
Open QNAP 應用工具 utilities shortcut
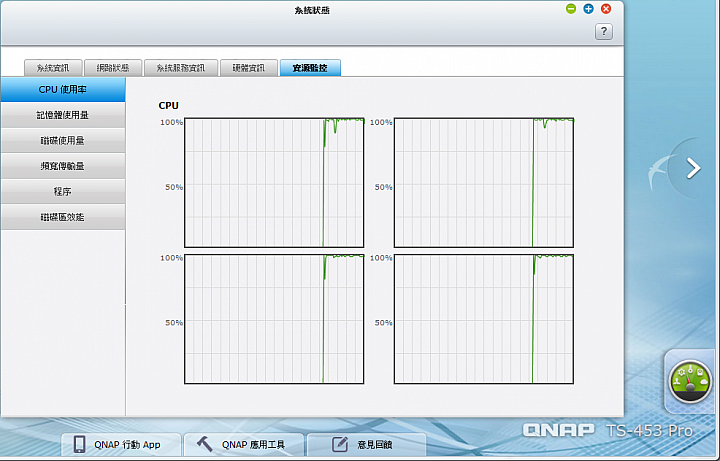[243, 444]
